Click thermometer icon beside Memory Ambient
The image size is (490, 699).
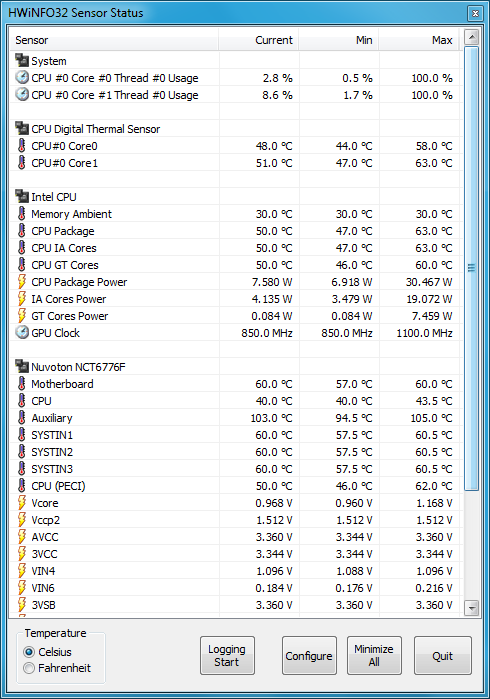coord(21,214)
